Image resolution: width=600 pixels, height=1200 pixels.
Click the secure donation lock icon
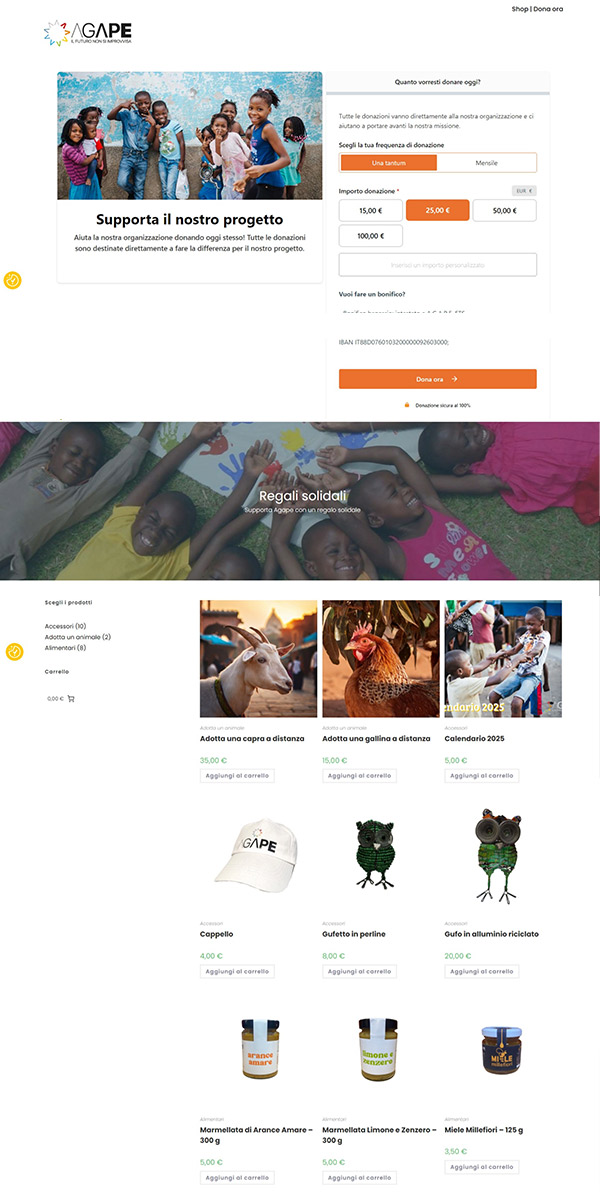[x=407, y=405]
